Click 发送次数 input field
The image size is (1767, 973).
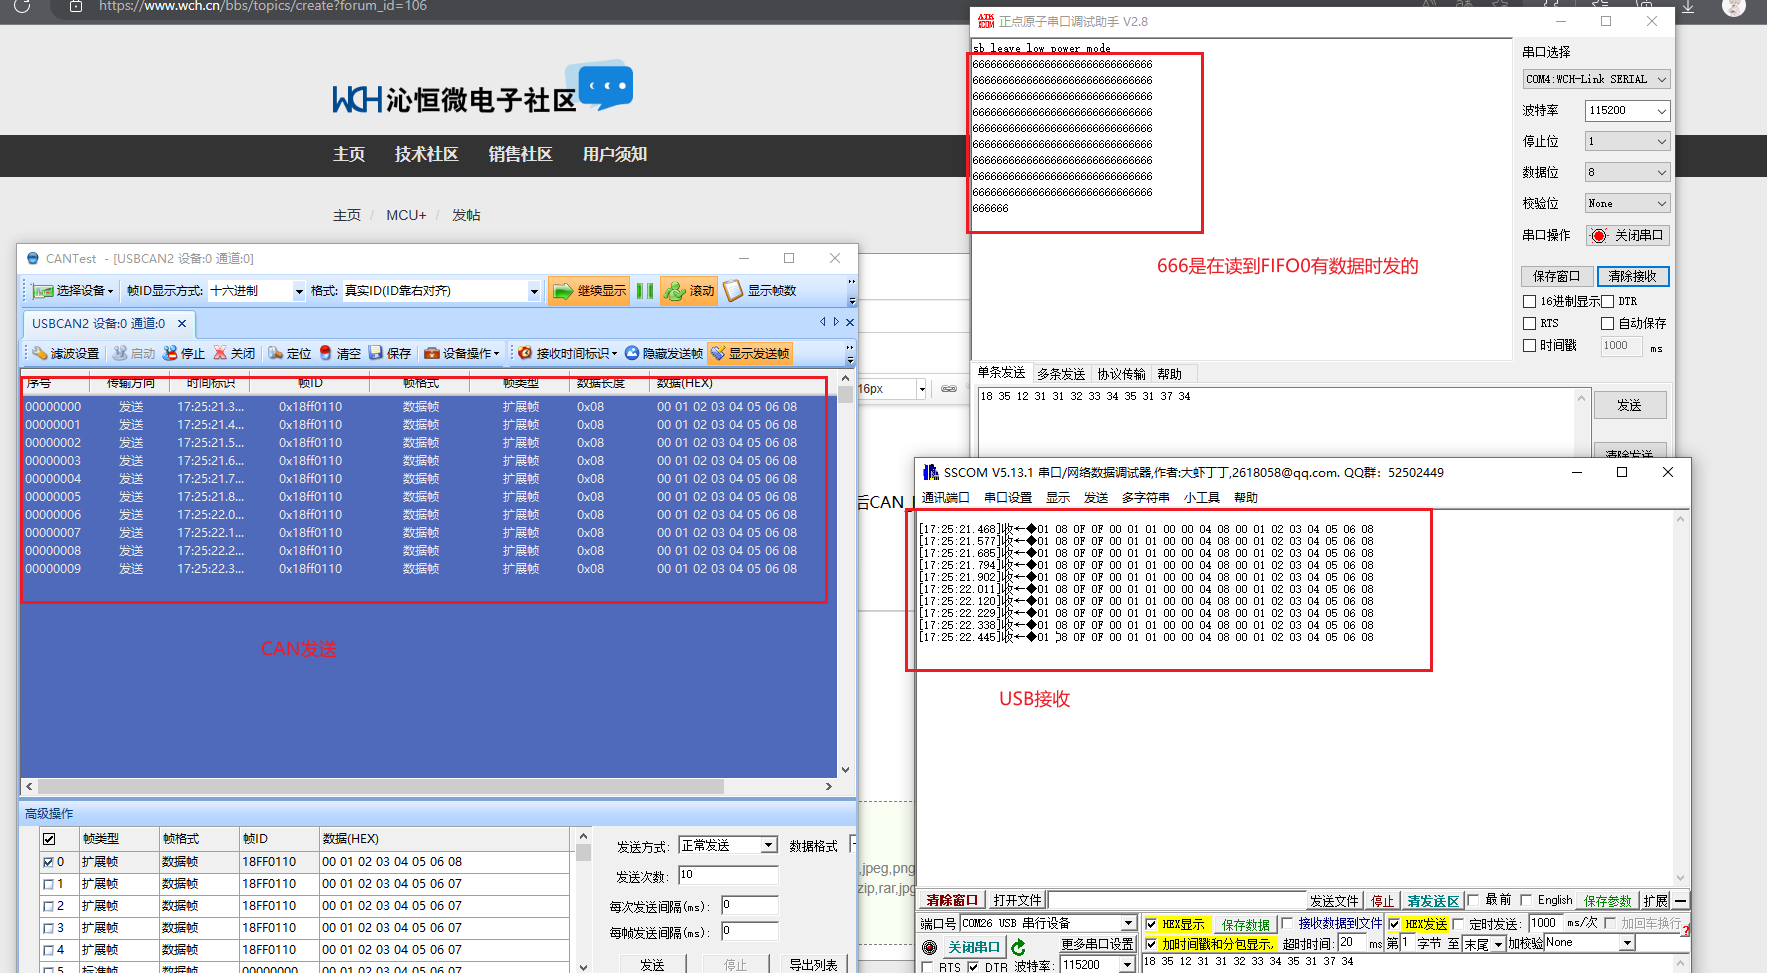[728, 875]
